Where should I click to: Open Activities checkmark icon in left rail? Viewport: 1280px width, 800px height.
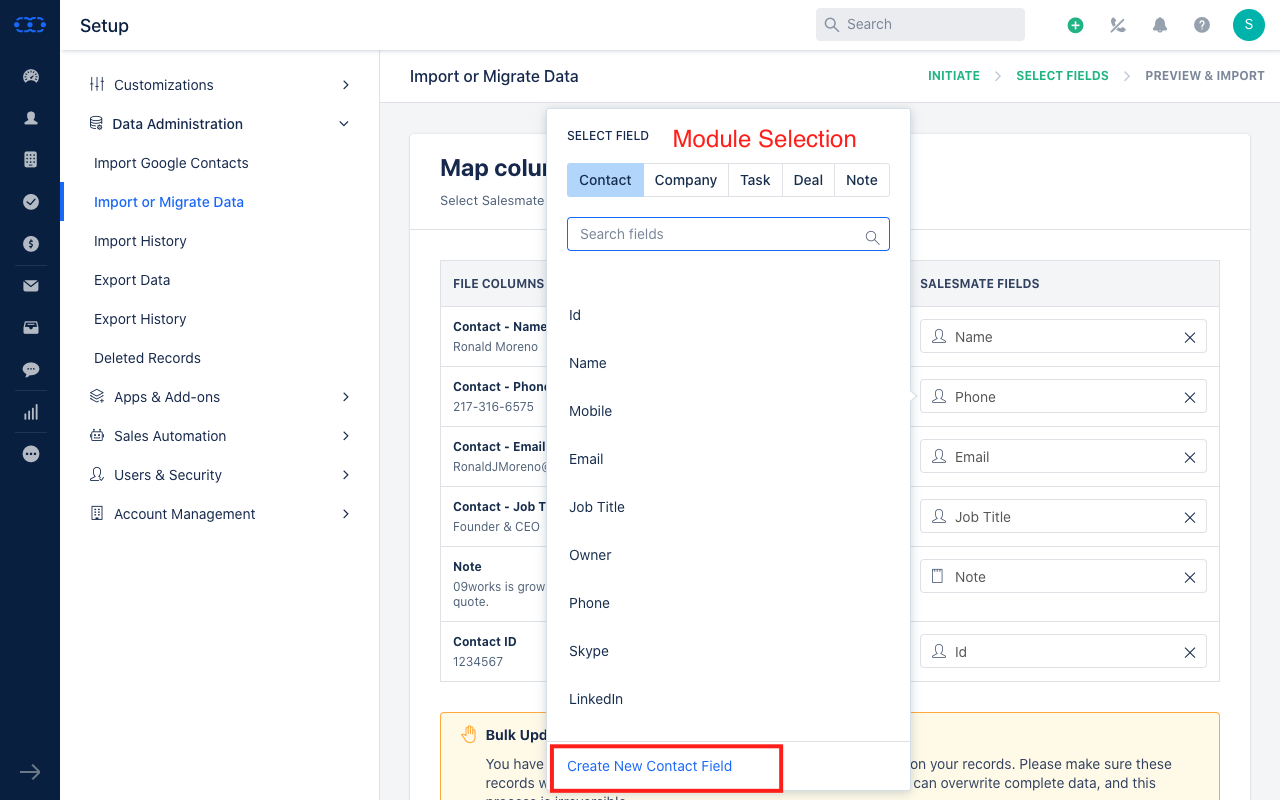tap(30, 202)
